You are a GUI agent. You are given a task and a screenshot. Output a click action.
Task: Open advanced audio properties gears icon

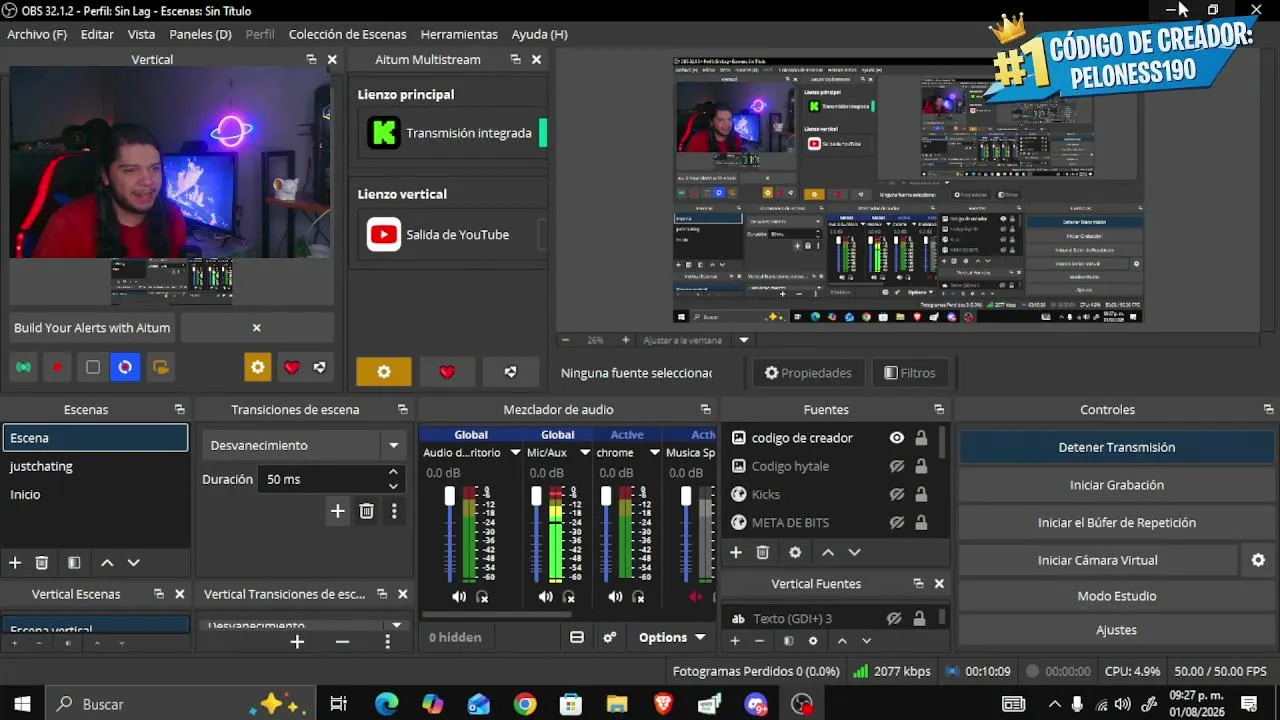click(x=609, y=637)
